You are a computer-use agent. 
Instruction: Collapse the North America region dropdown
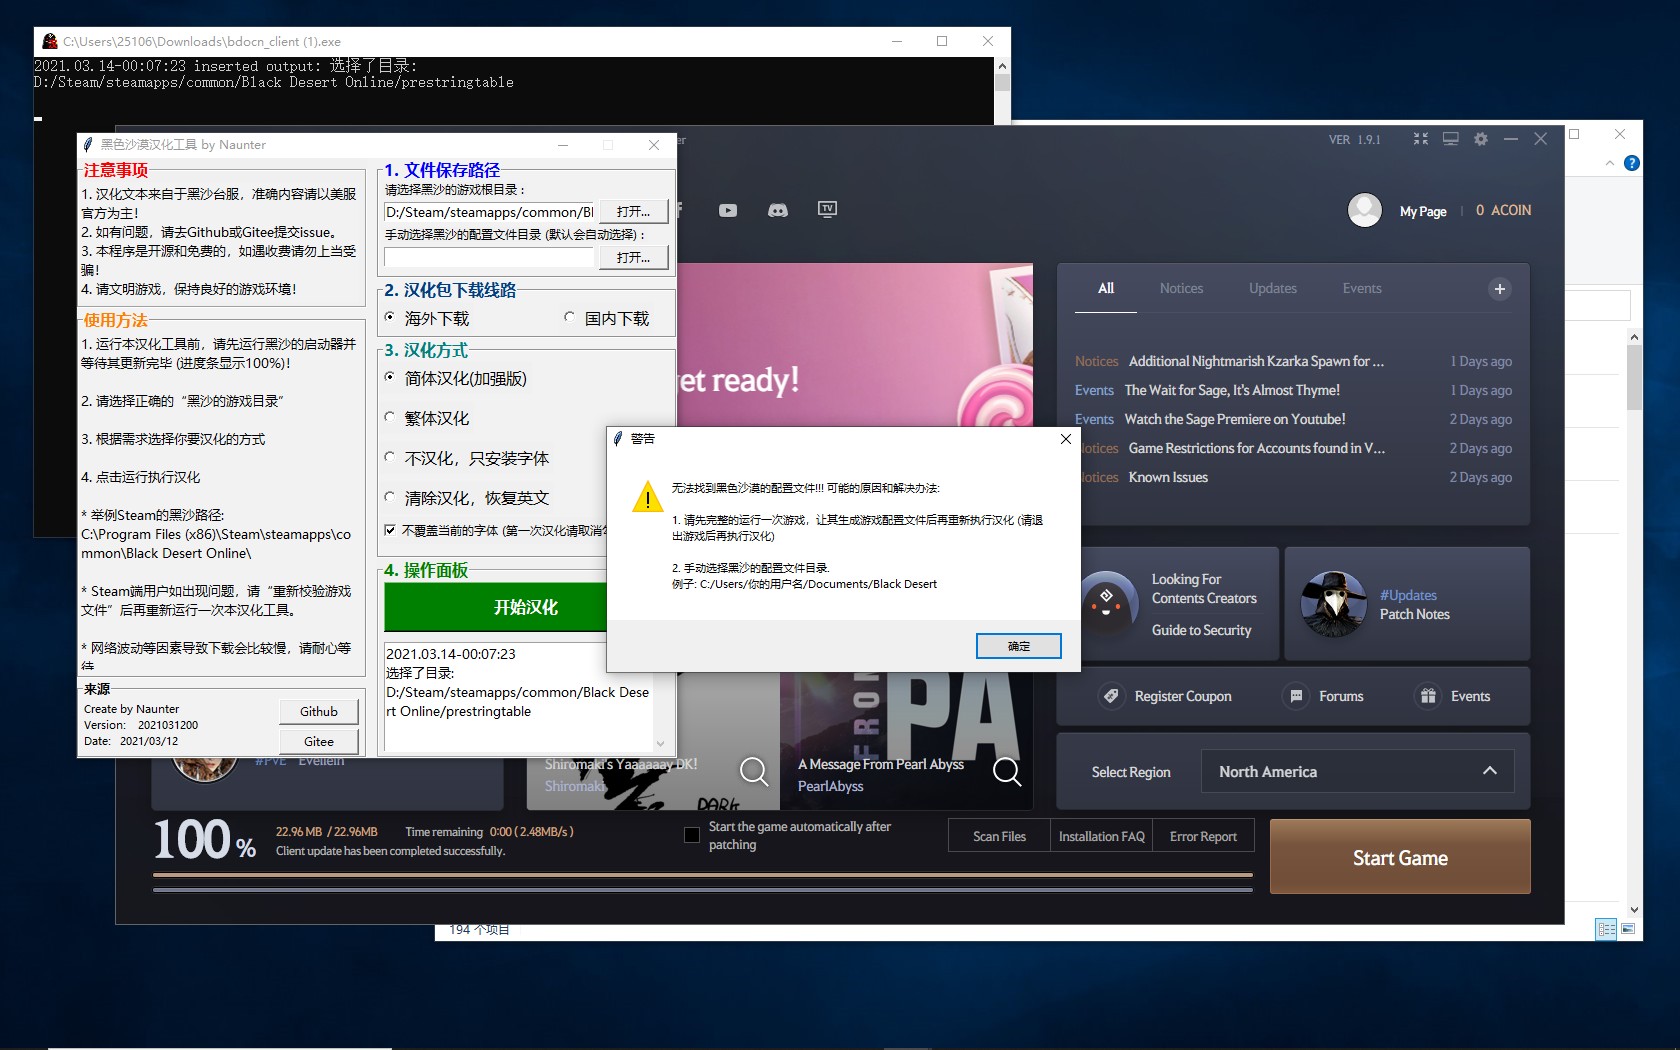[1490, 771]
